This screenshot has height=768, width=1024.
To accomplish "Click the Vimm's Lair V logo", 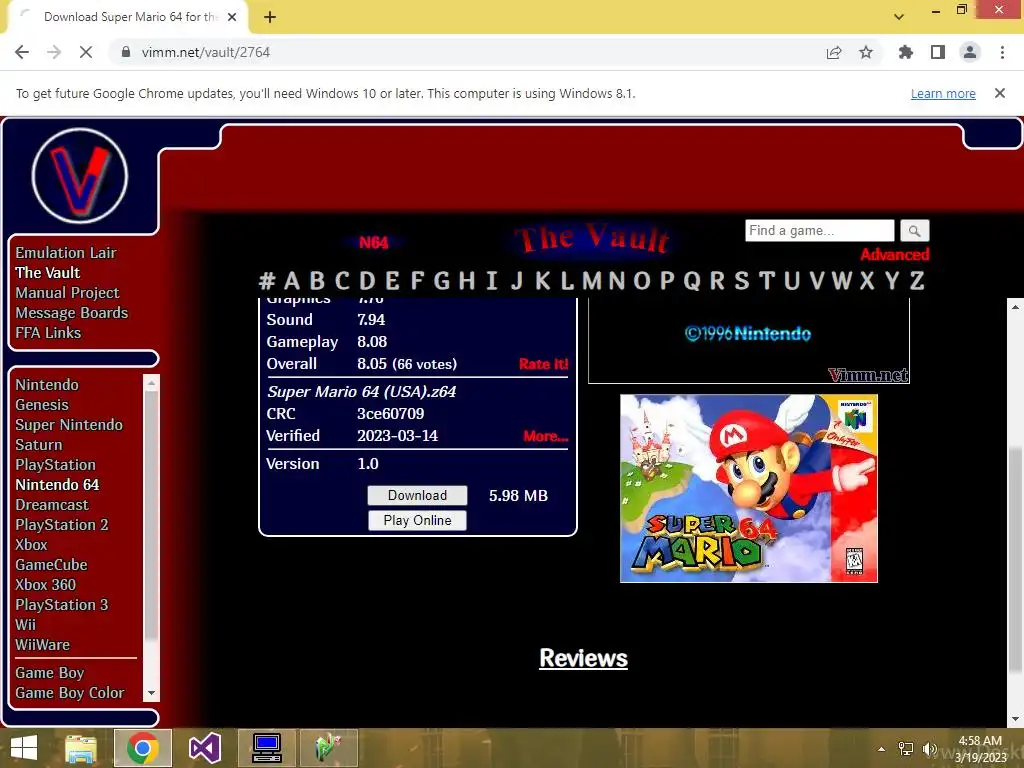I will (x=80, y=176).
